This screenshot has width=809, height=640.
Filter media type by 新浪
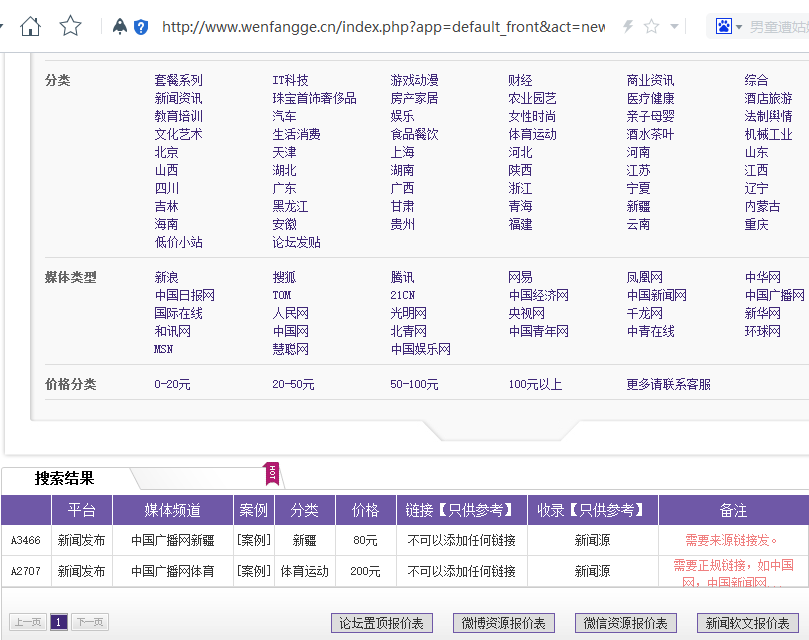point(167,278)
